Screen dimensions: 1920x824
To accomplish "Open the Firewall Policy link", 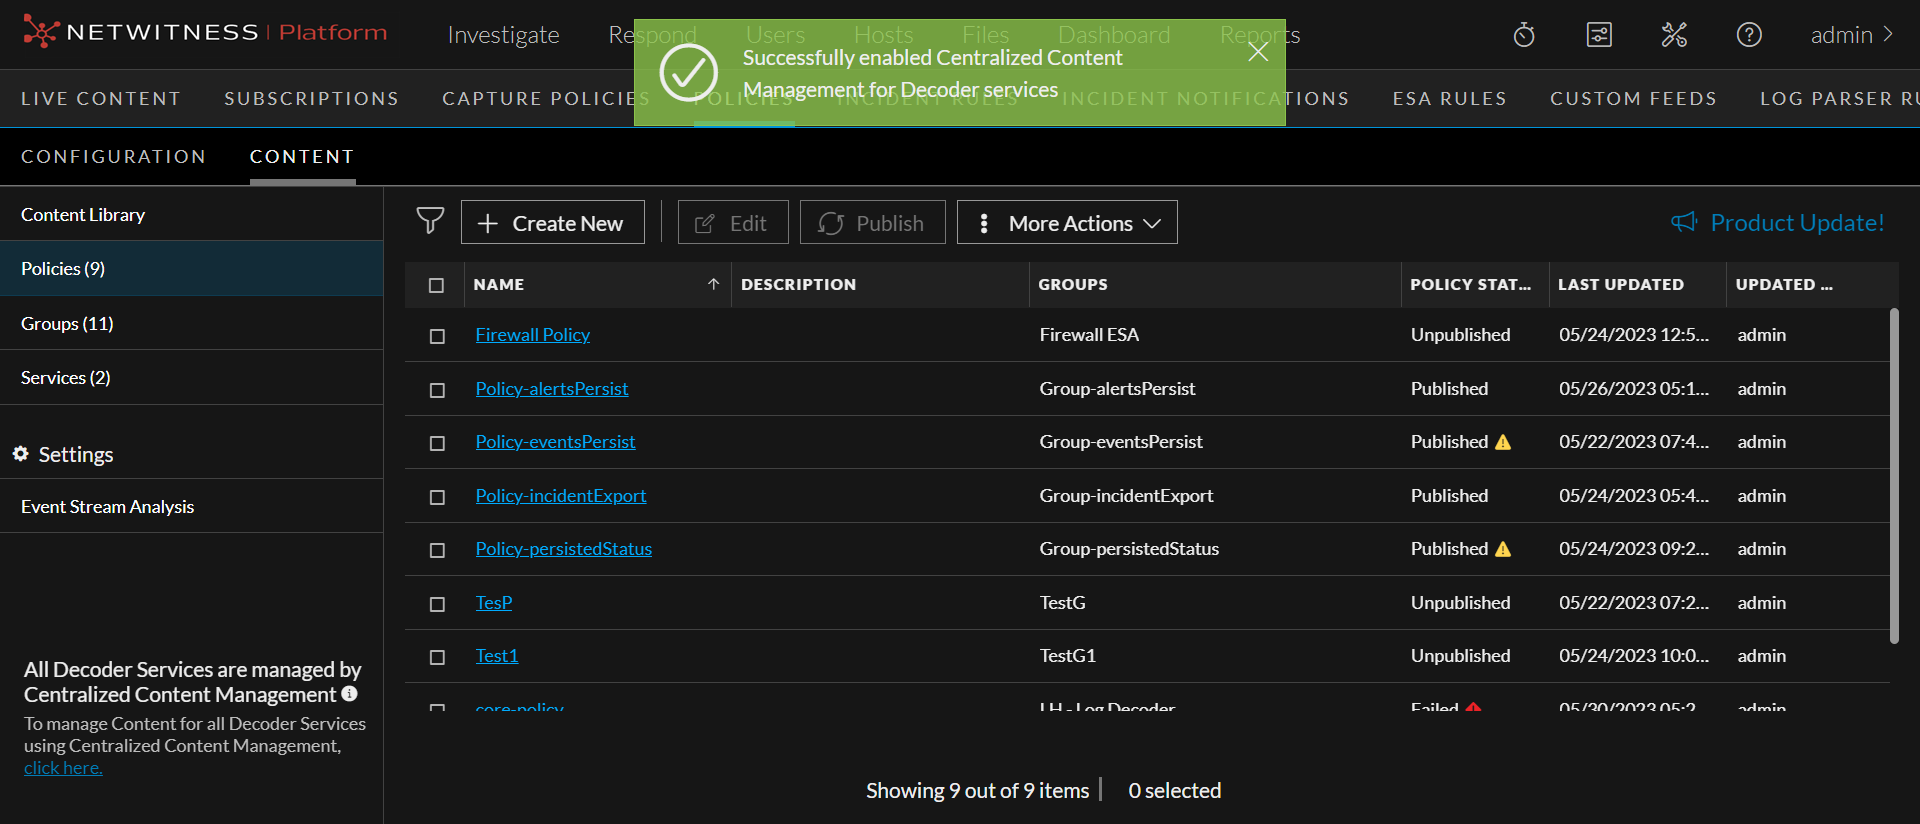I will (x=533, y=334).
